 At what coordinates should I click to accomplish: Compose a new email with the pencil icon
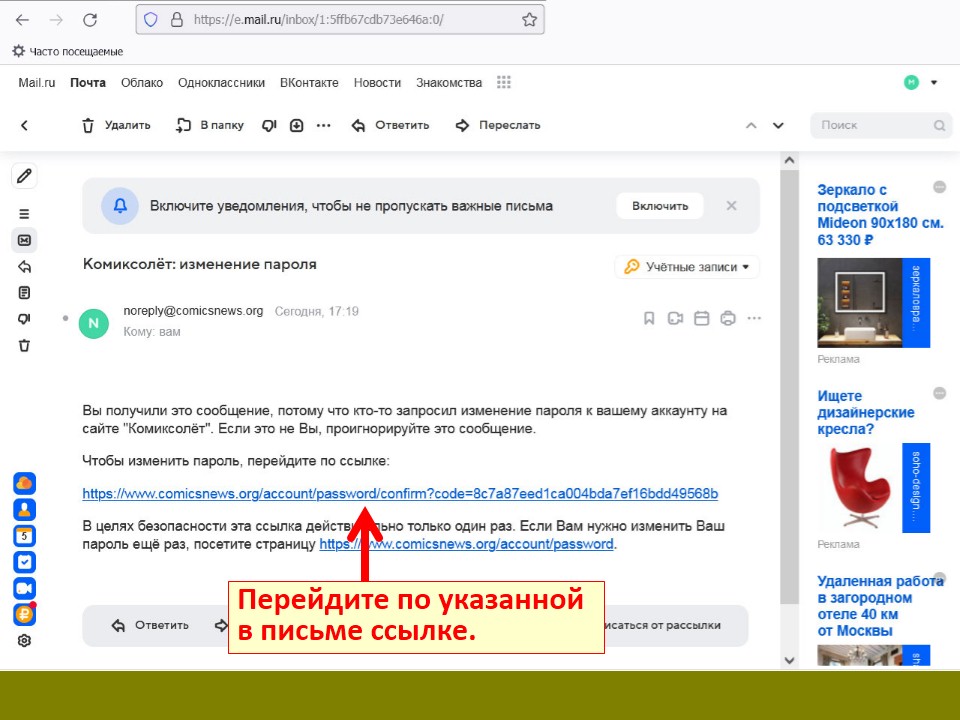point(24,176)
